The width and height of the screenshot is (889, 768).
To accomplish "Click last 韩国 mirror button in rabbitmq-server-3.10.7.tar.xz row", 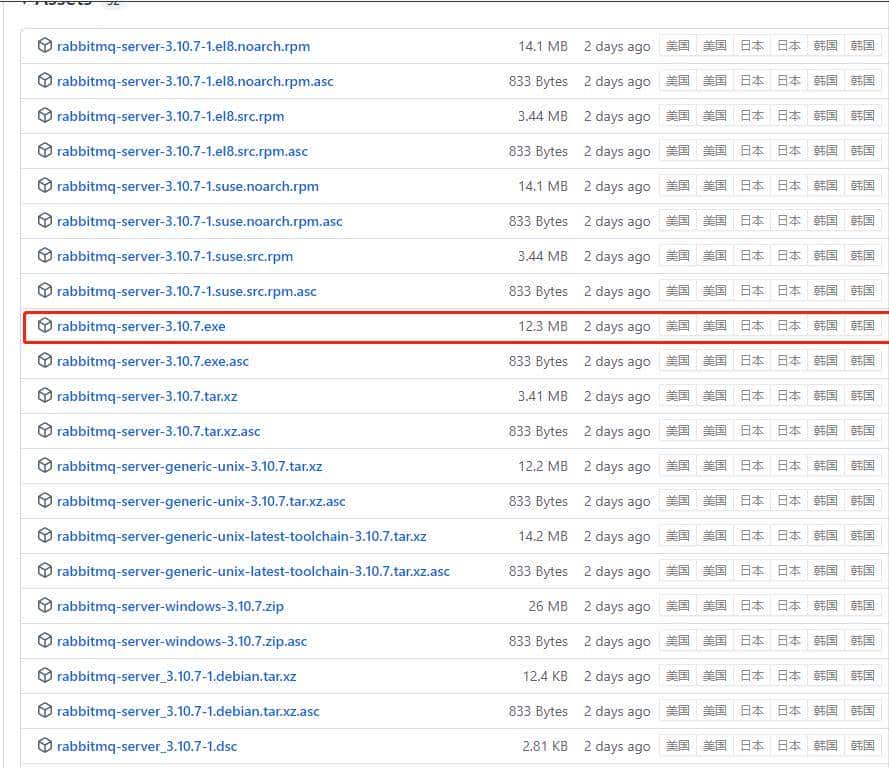I will click(863, 396).
